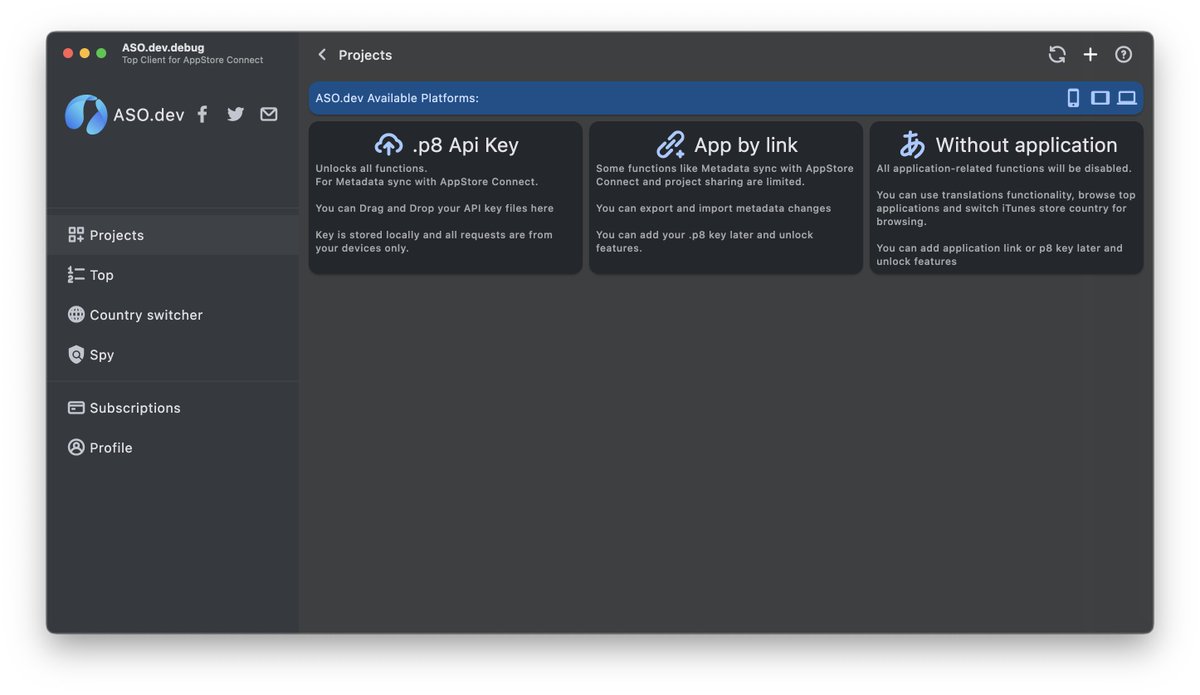Click the cloud upload icon
Image resolution: width=1200 pixels, height=695 pixels.
point(389,145)
